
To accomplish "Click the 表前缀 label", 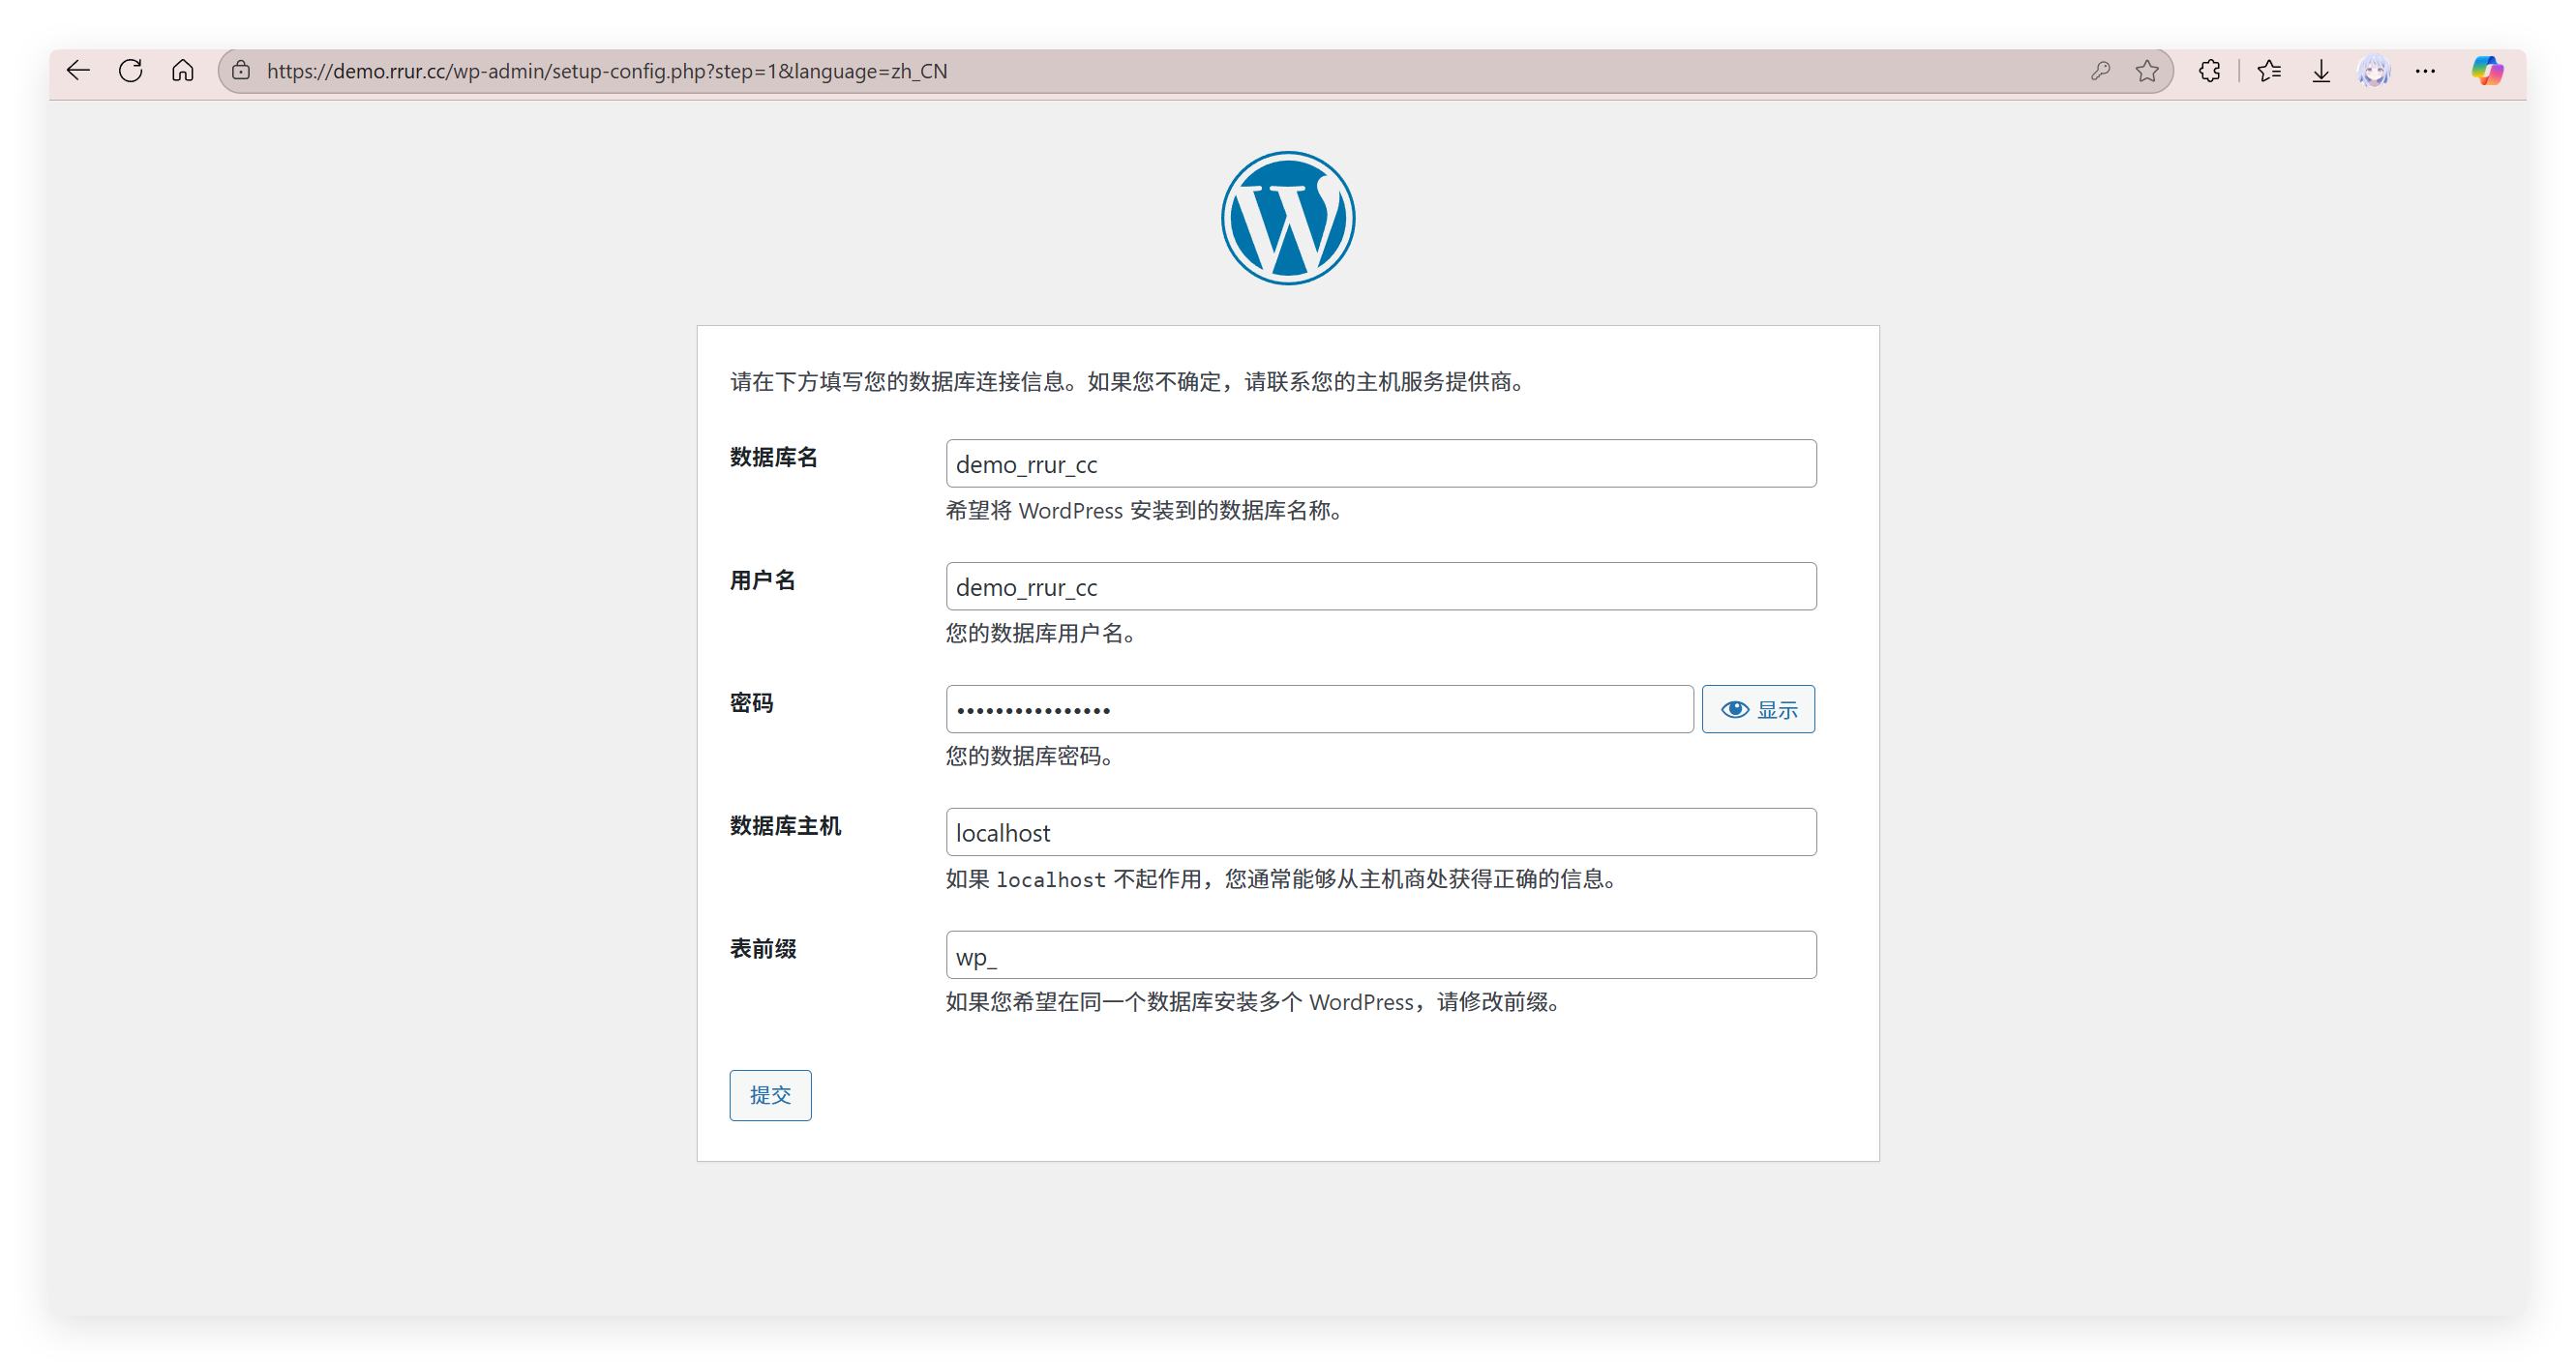I will coord(763,950).
